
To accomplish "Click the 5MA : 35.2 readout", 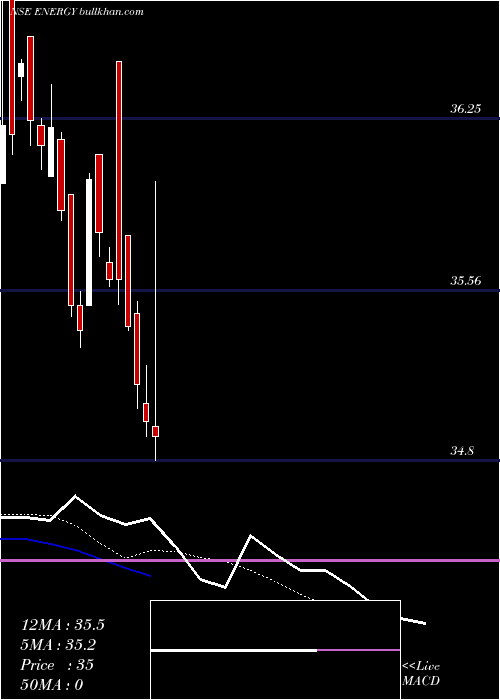I will (x=58, y=645).
